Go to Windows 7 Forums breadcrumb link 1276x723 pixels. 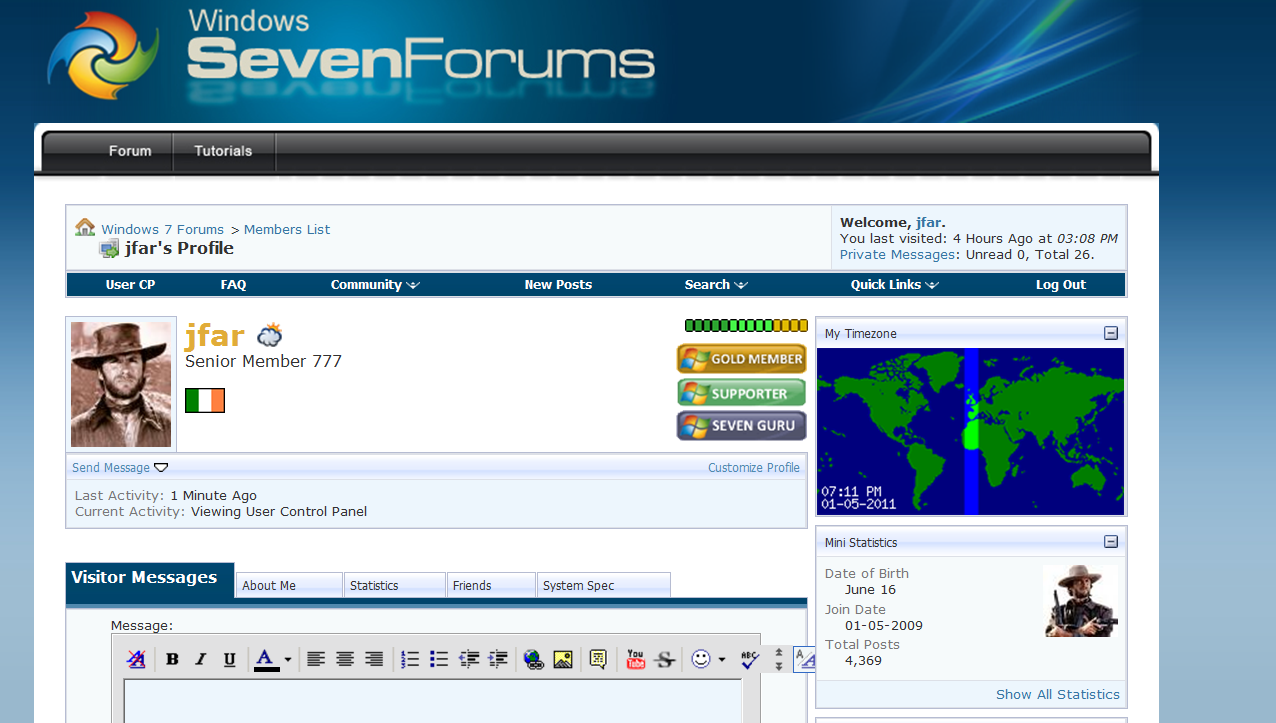[162, 229]
